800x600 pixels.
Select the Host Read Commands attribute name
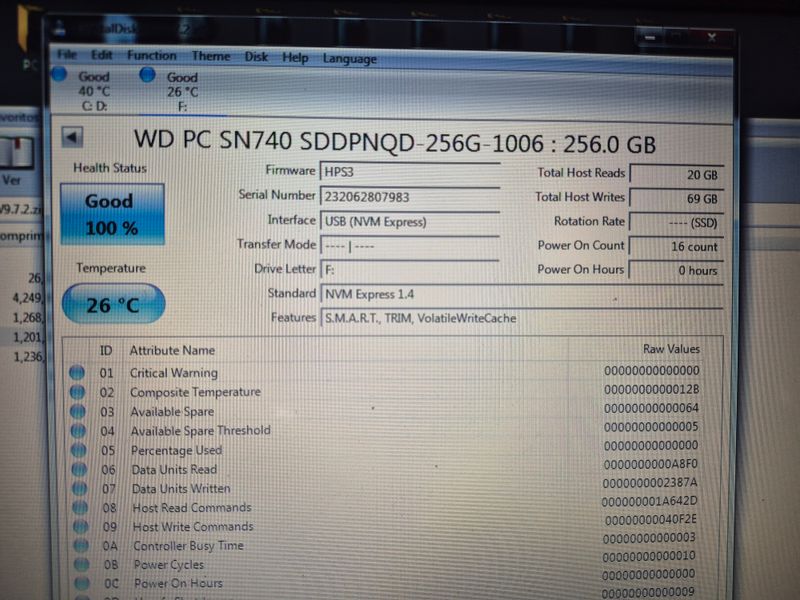pyautogui.click(x=192, y=508)
